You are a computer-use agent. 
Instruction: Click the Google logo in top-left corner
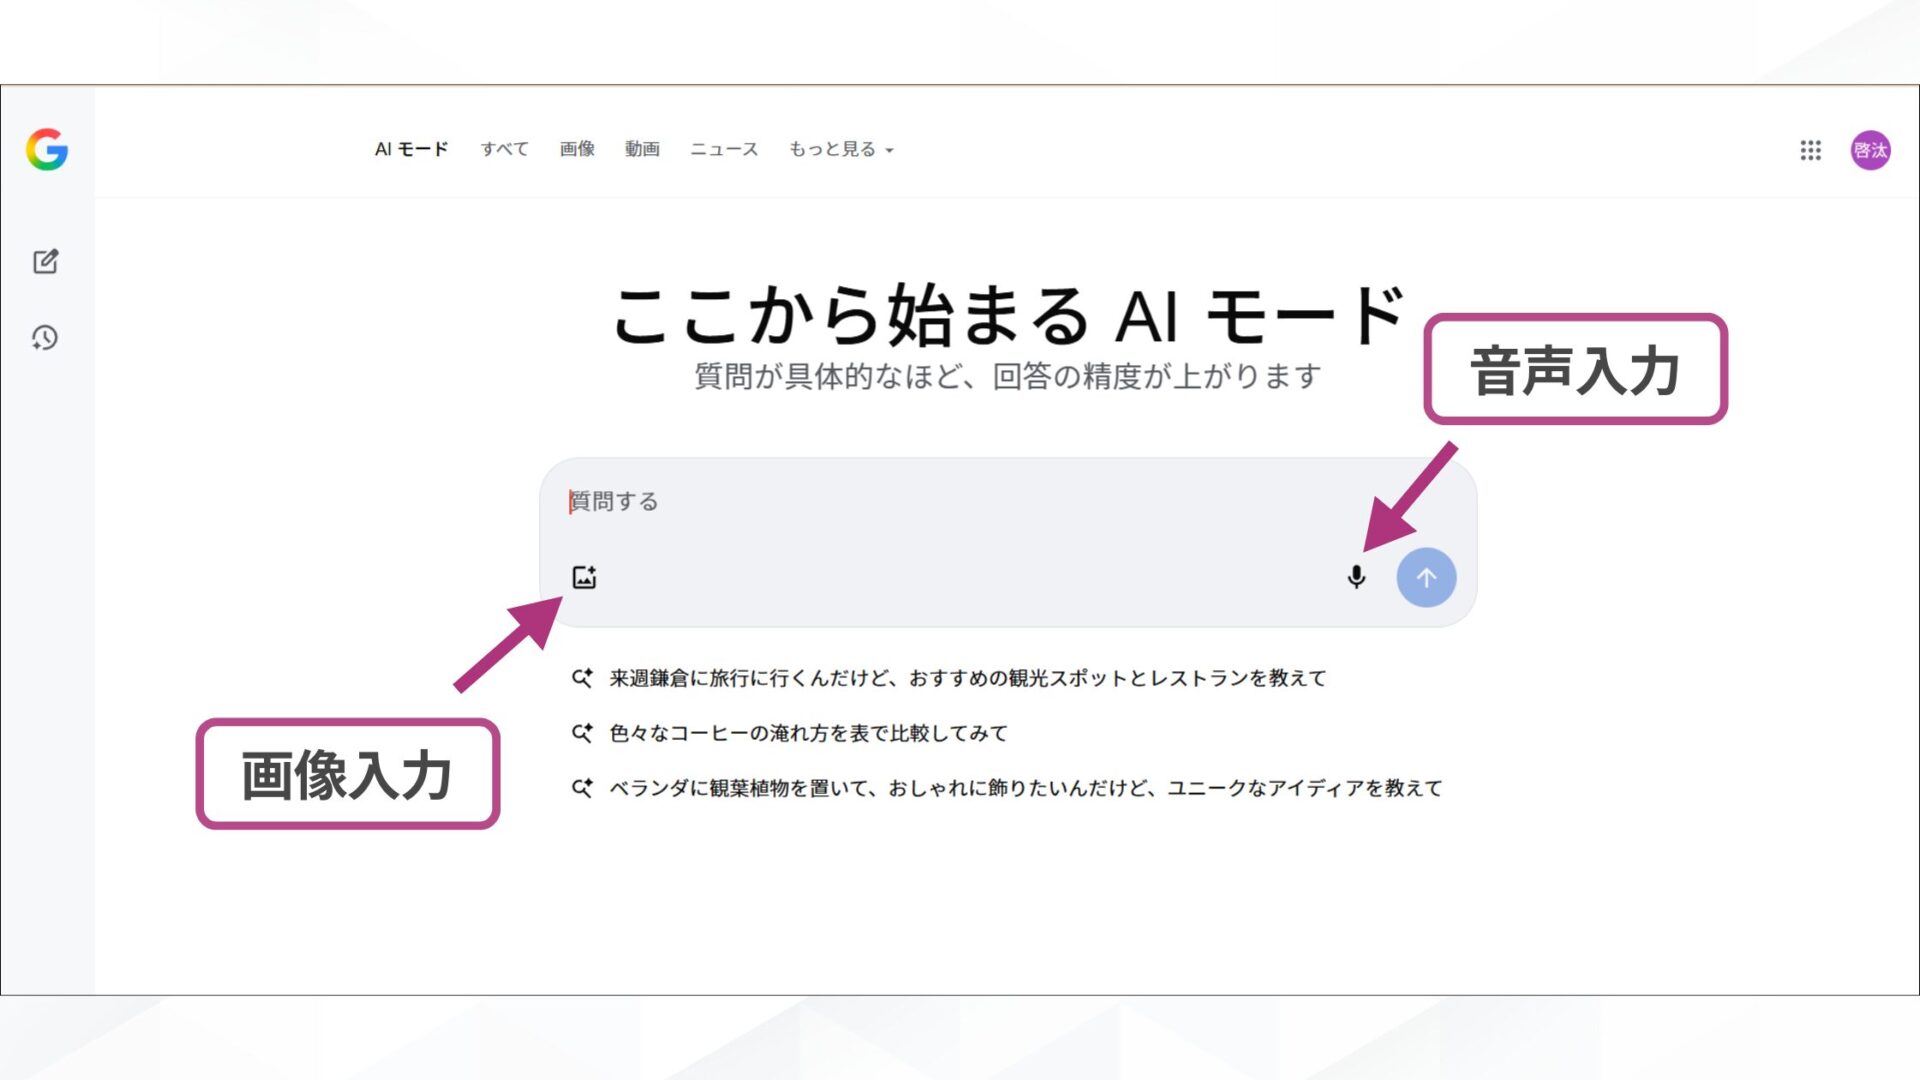pyautogui.click(x=47, y=150)
